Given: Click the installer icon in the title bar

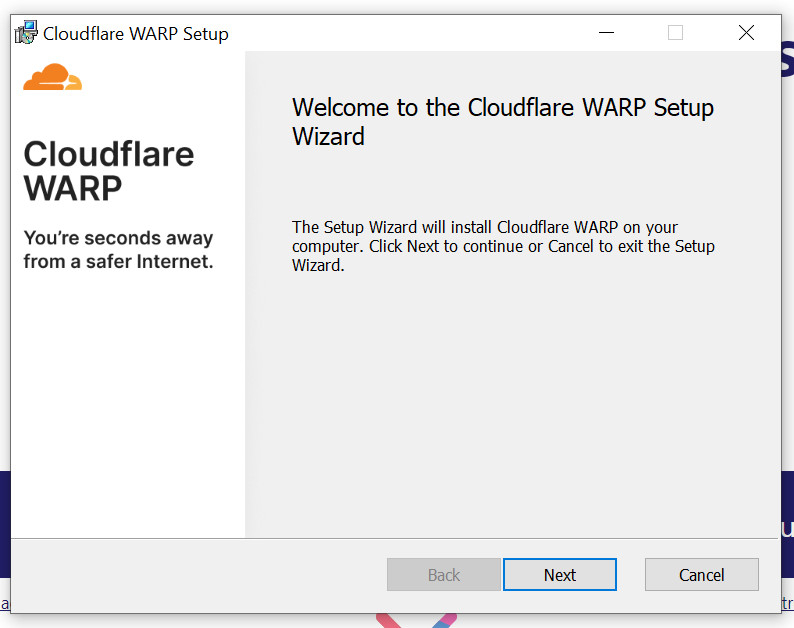Looking at the screenshot, I should [x=26, y=33].
